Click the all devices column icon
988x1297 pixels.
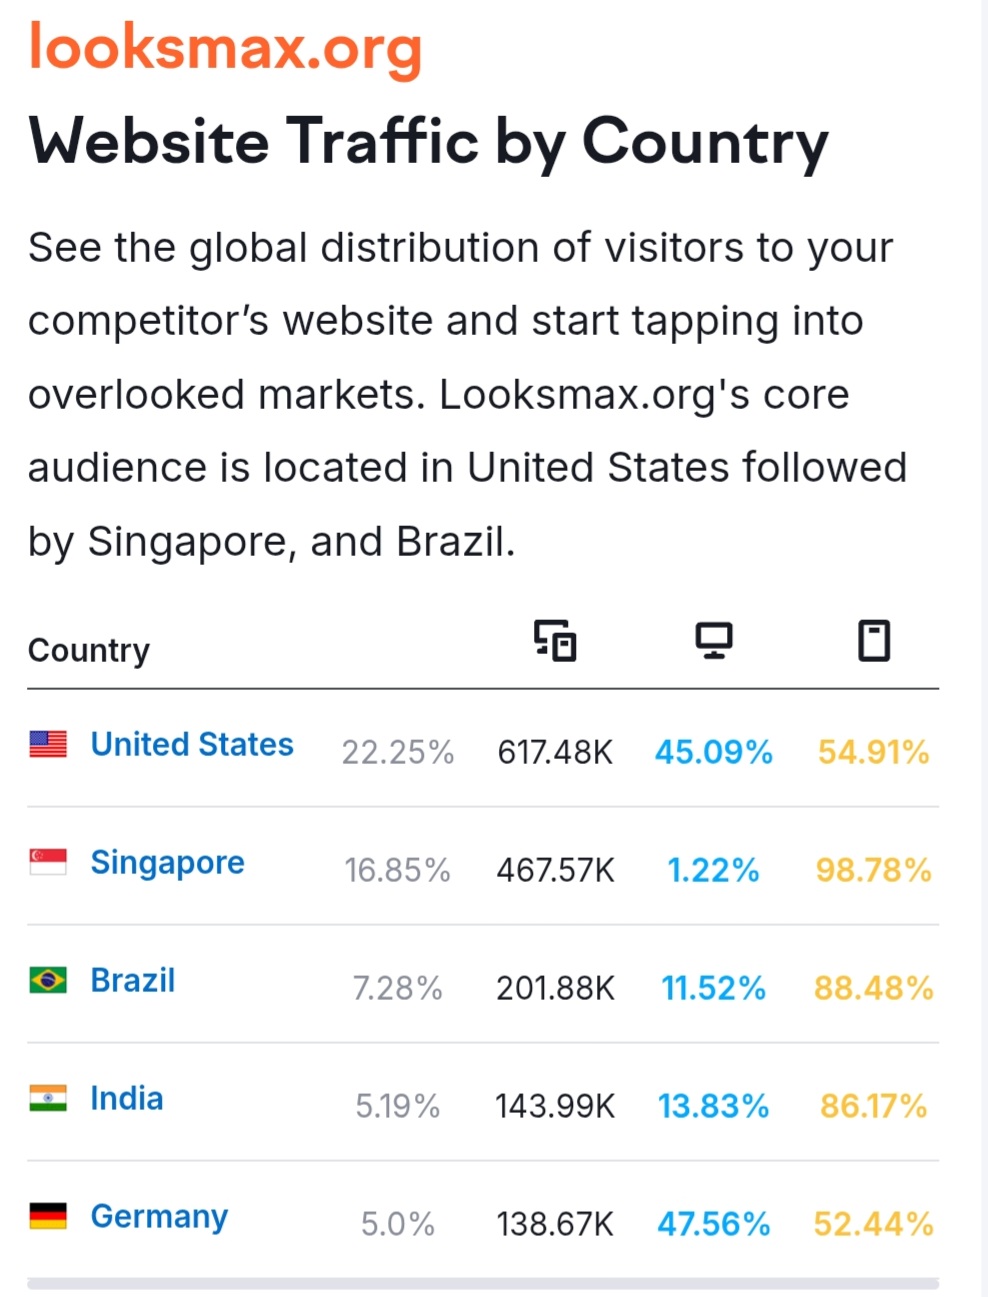(555, 641)
